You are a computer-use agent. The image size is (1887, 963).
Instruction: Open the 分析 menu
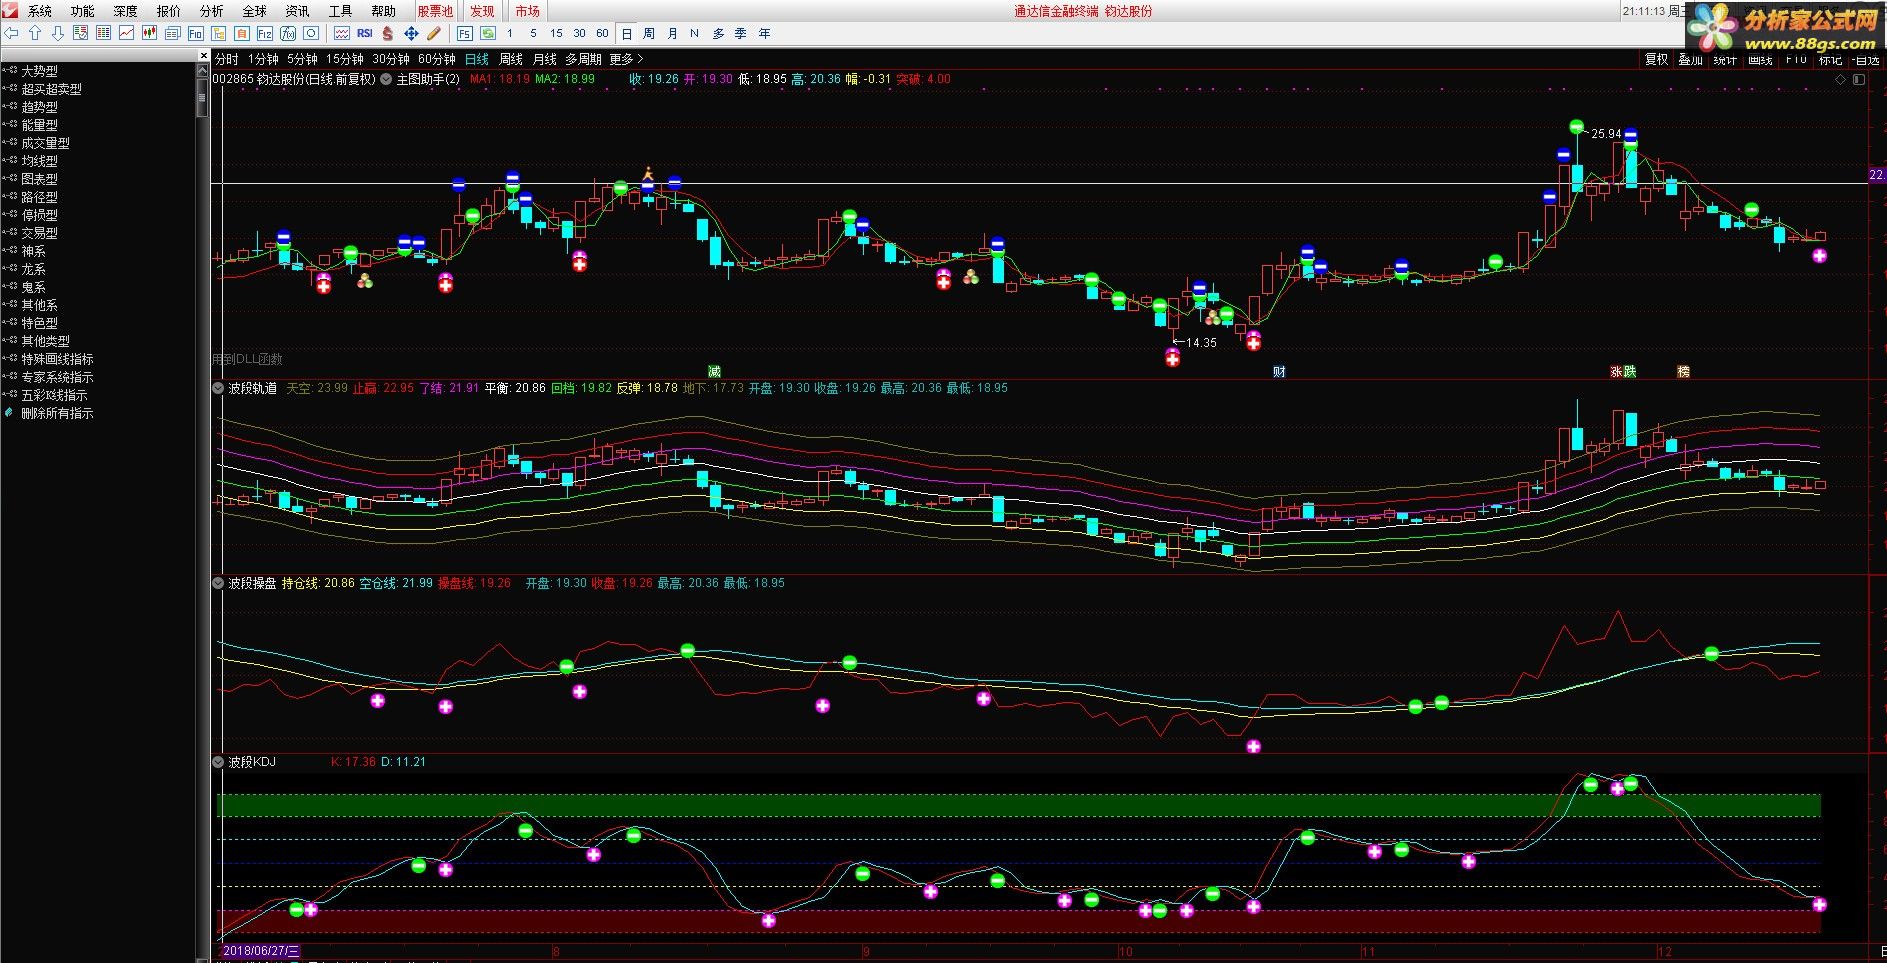pos(212,11)
